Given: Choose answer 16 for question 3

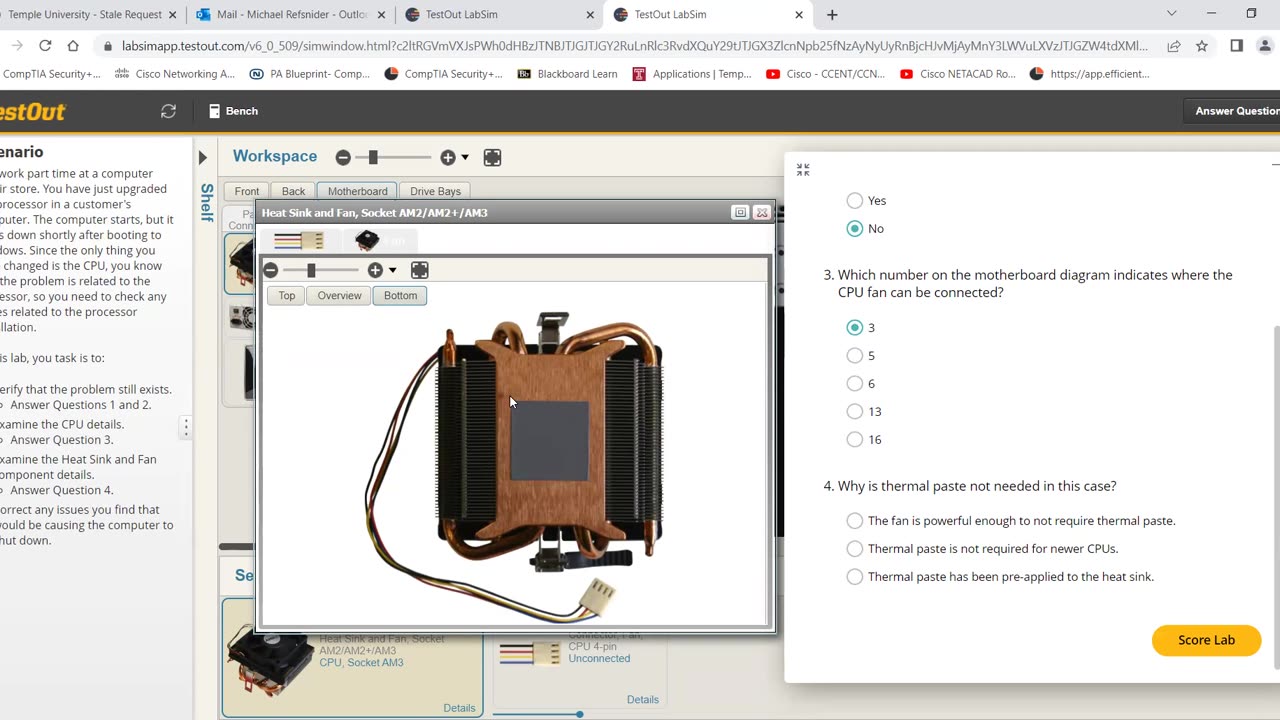Looking at the screenshot, I should (854, 439).
